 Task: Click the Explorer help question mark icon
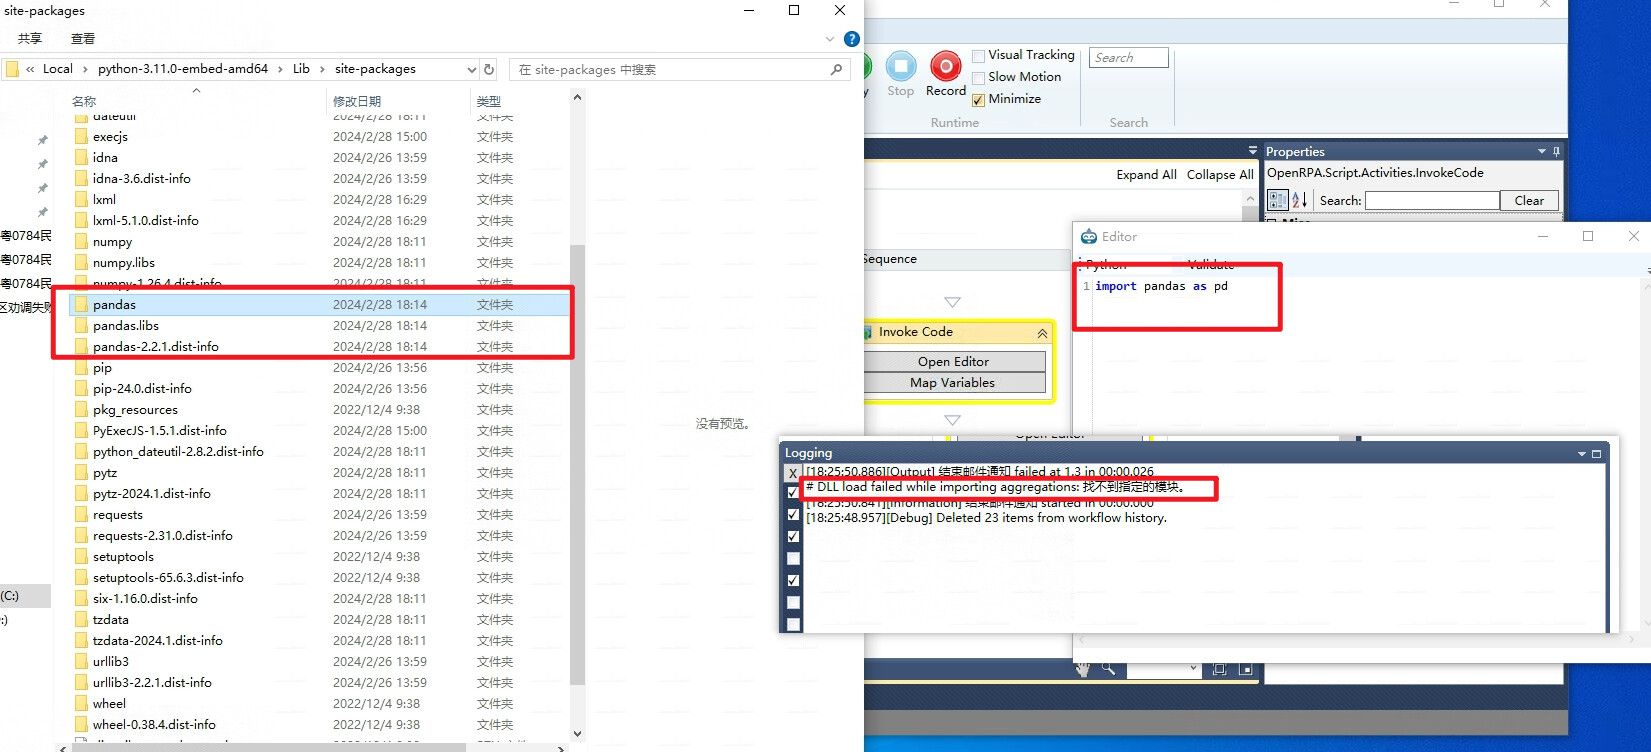[x=851, y=39]
